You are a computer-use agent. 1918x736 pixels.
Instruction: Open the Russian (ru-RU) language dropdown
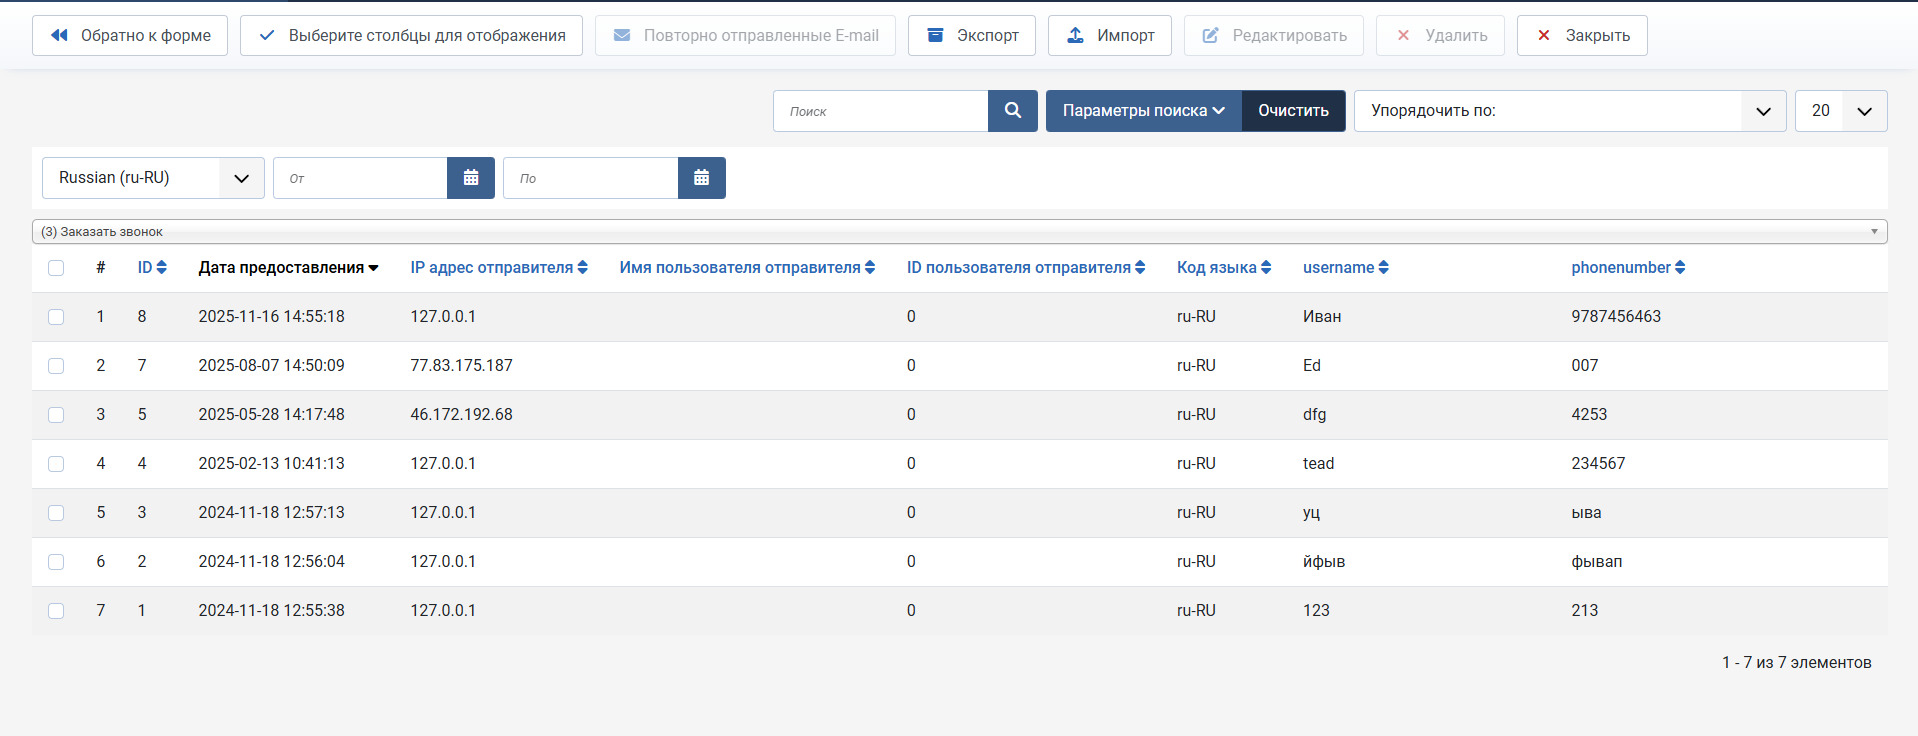tap(153, 178)
